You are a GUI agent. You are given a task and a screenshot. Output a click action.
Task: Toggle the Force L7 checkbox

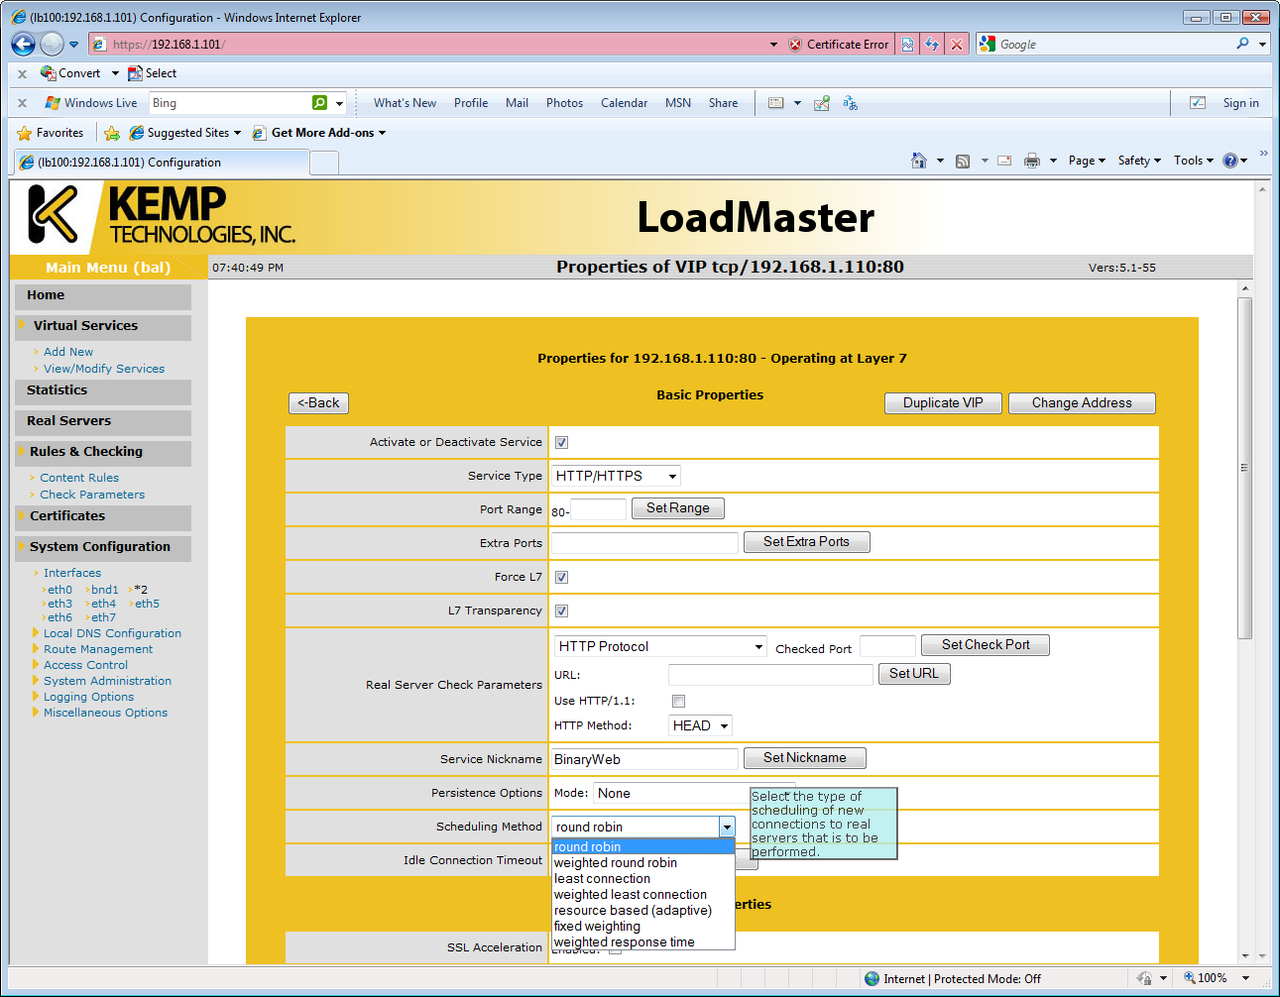pos(562,577)
